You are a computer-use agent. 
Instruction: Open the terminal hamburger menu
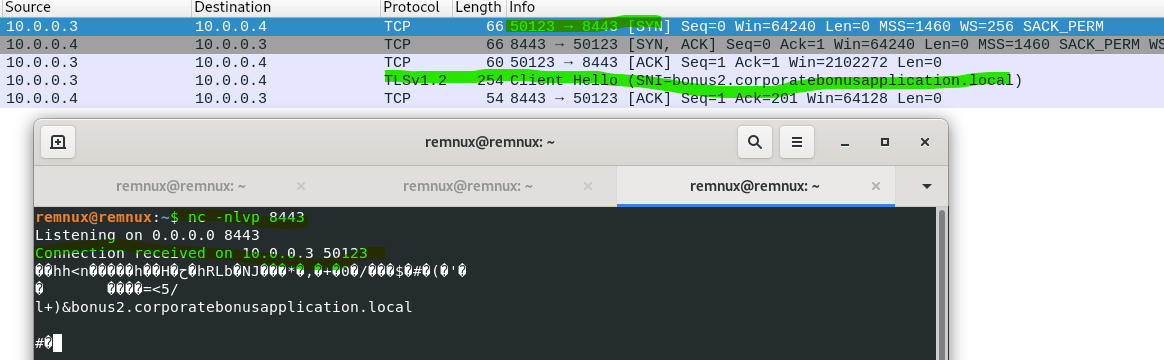797,143
